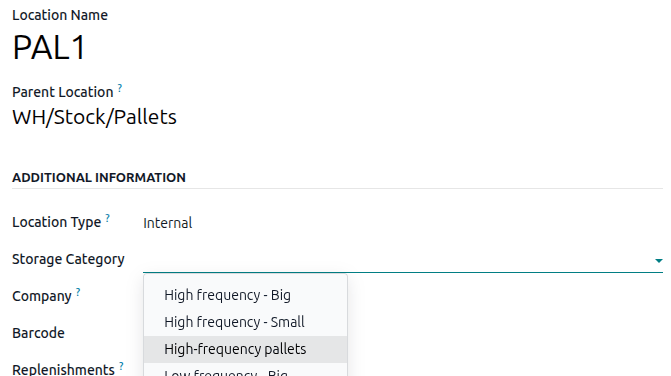
Task: Edit the PAL1 location name field
Action: [49, 47]
